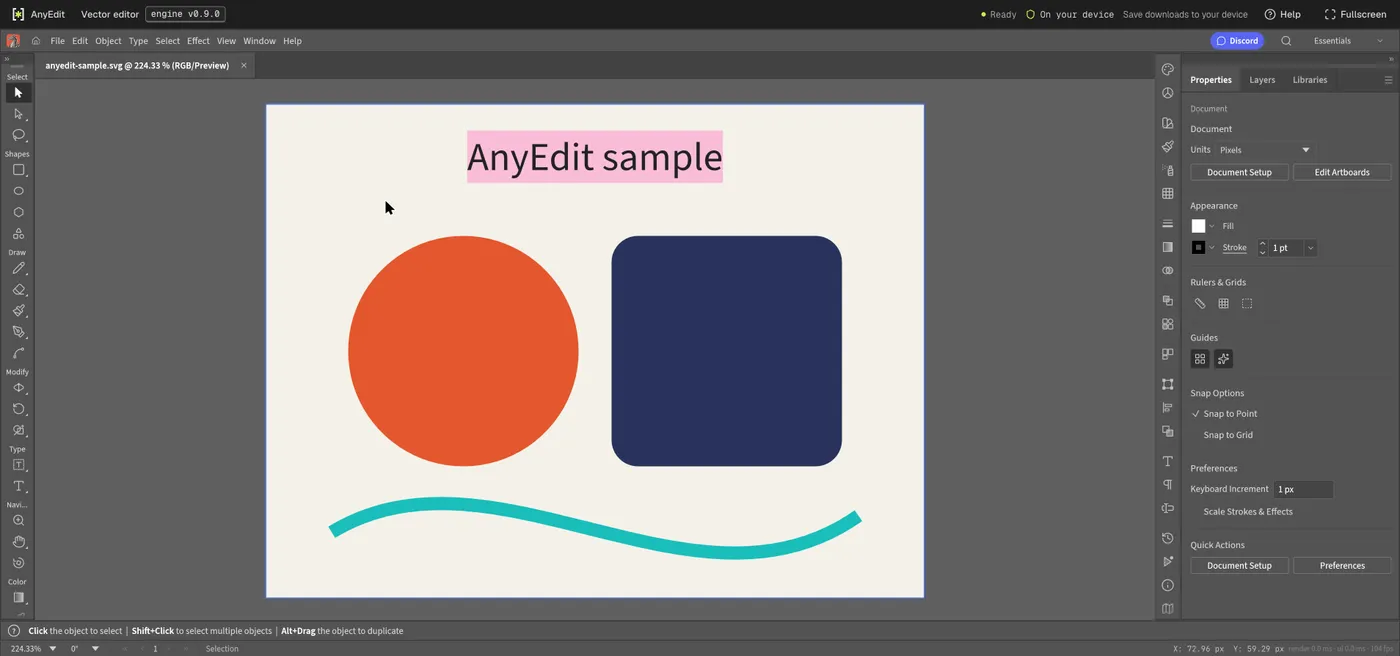Open the History panel clock icon
The width and height of the screenshot is (1400, 656).
[1167, 538]
